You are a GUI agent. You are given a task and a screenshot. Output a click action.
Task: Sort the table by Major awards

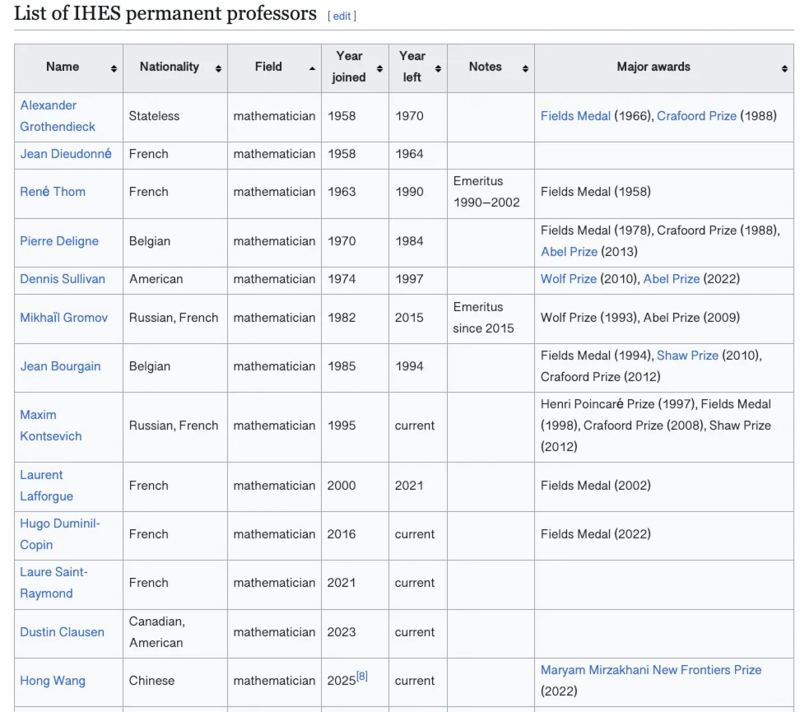point(785,69)
